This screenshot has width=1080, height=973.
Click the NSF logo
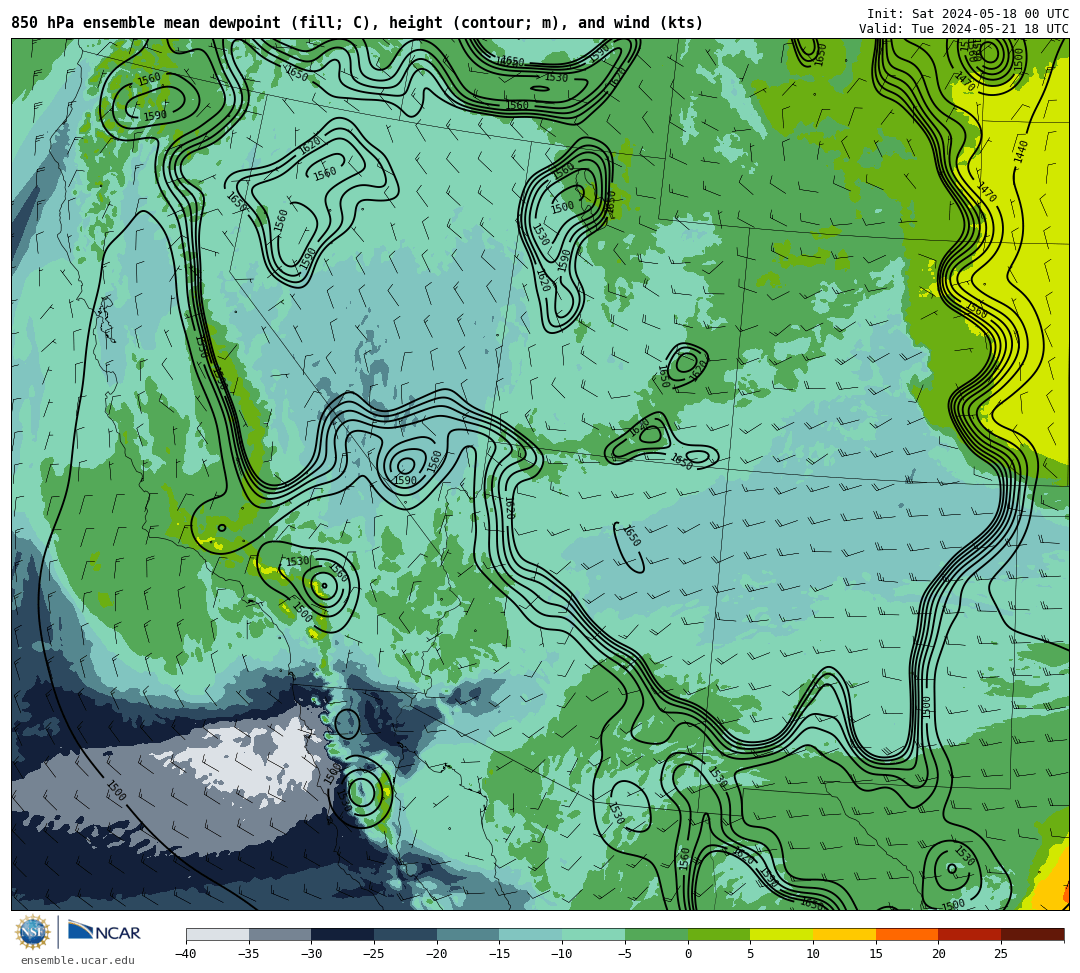pos(33,932)
